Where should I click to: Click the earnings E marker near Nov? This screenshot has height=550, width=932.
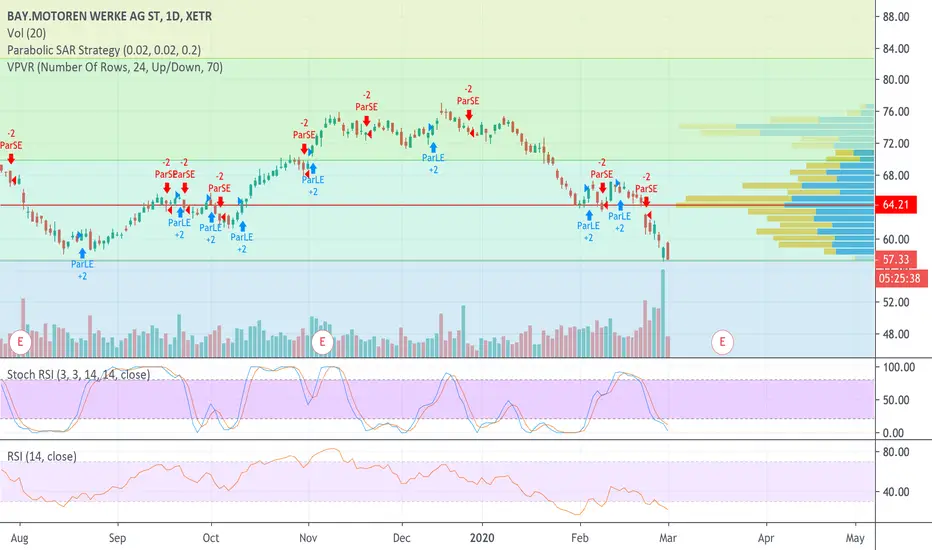(322, 342)
